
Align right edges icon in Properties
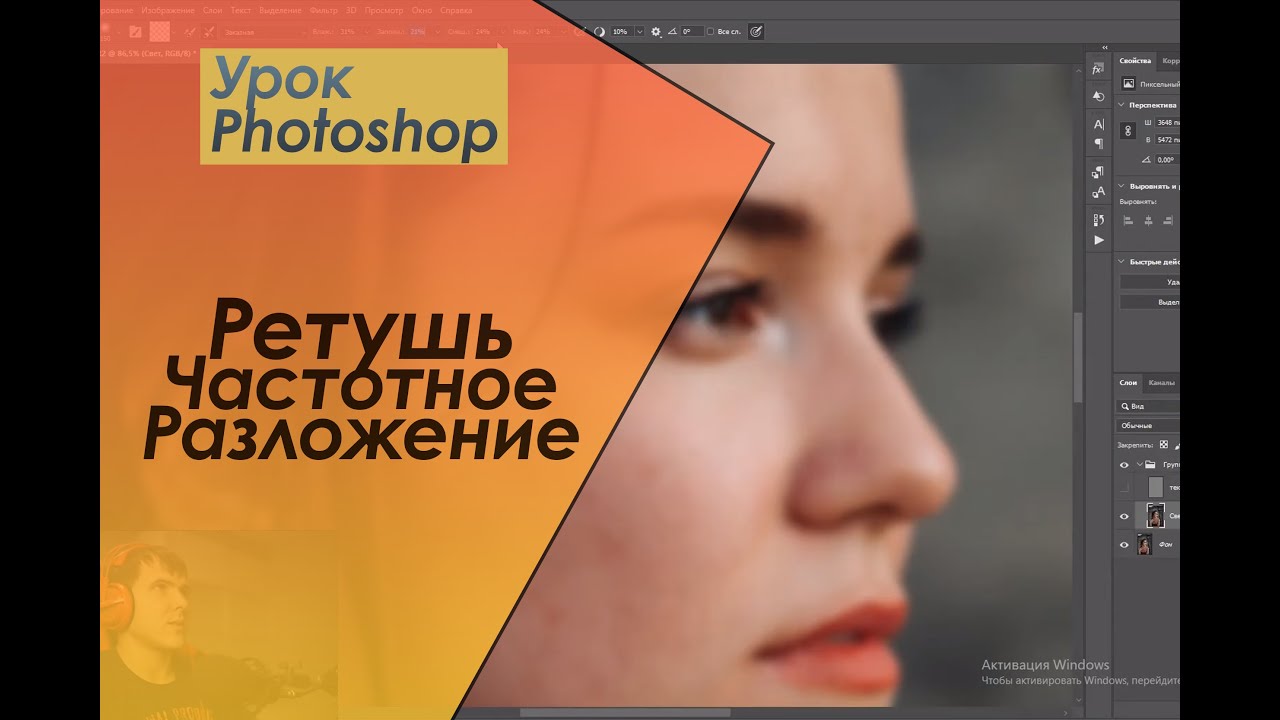tap(1168, 220)
